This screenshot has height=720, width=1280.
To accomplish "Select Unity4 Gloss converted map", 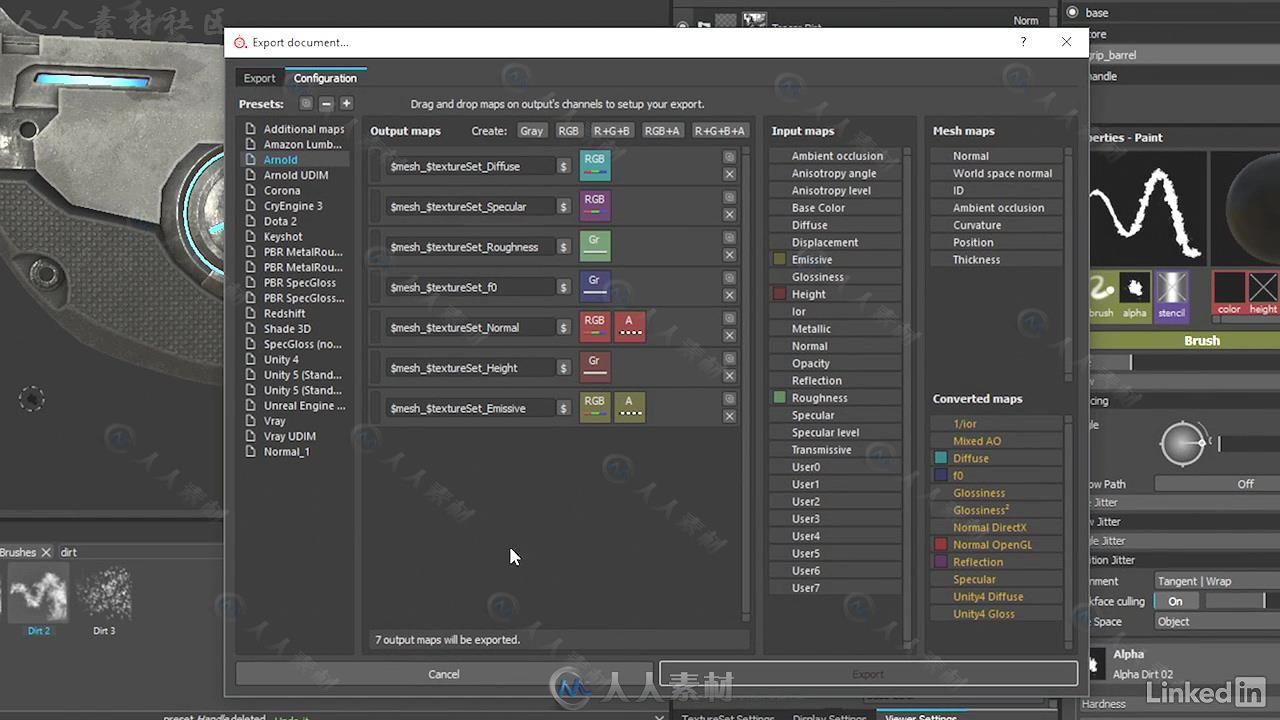I will [997, 614].
